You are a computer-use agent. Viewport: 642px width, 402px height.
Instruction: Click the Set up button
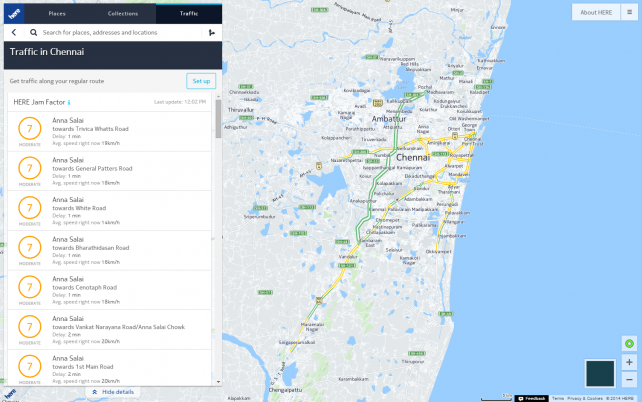click(201, 81)
